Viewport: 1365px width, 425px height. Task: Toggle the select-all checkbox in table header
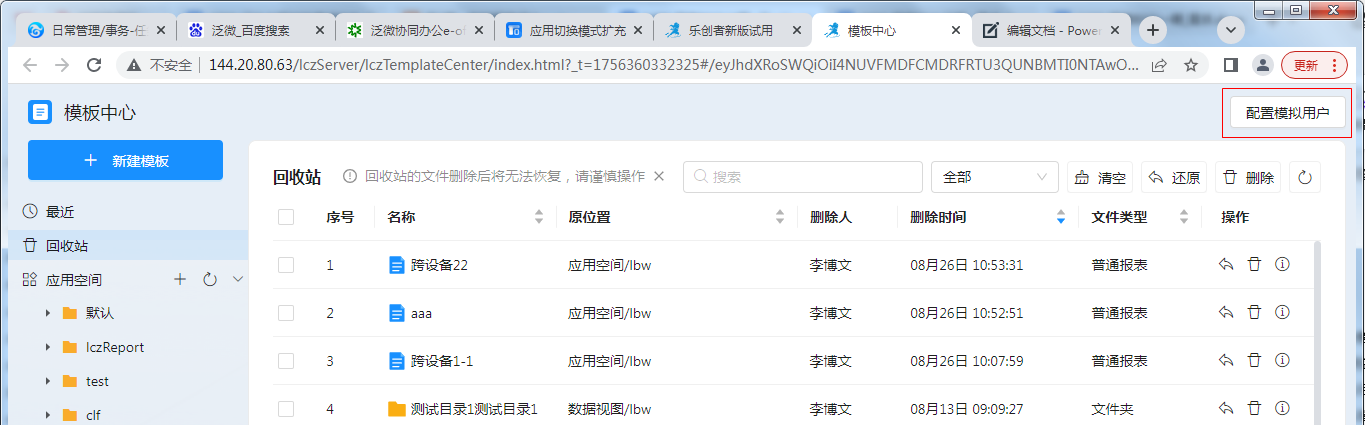(286, 217)
